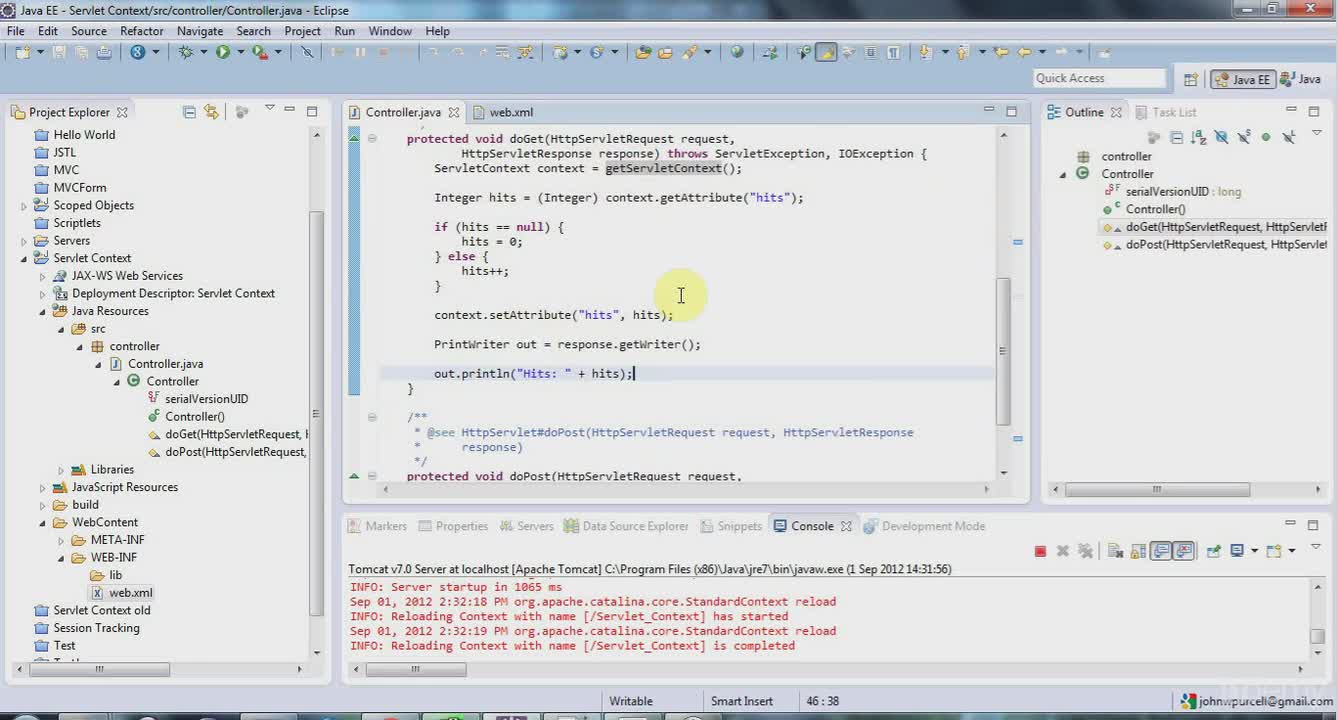Expand Servers folder in Project Explorer
The image size is (1338, 720).
tap(24, 241)
